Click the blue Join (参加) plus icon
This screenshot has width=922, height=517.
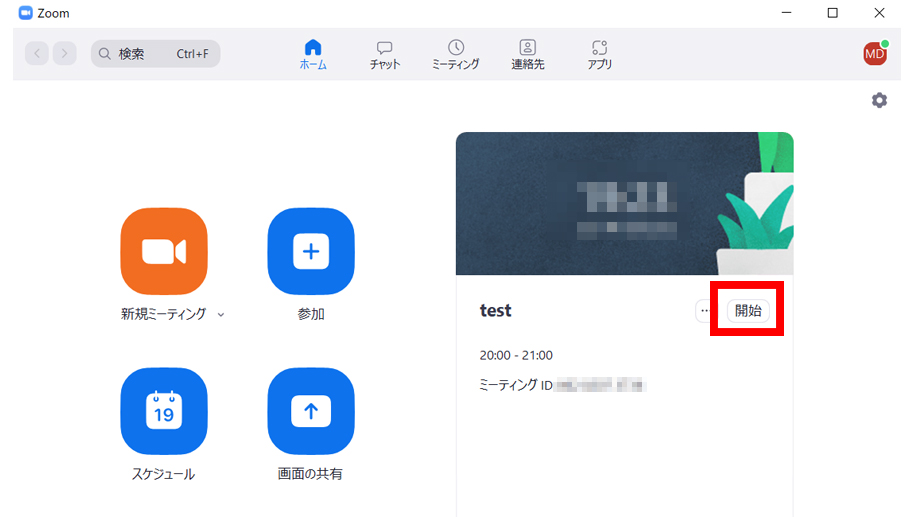pyautogui.click(x=311, y=251)
